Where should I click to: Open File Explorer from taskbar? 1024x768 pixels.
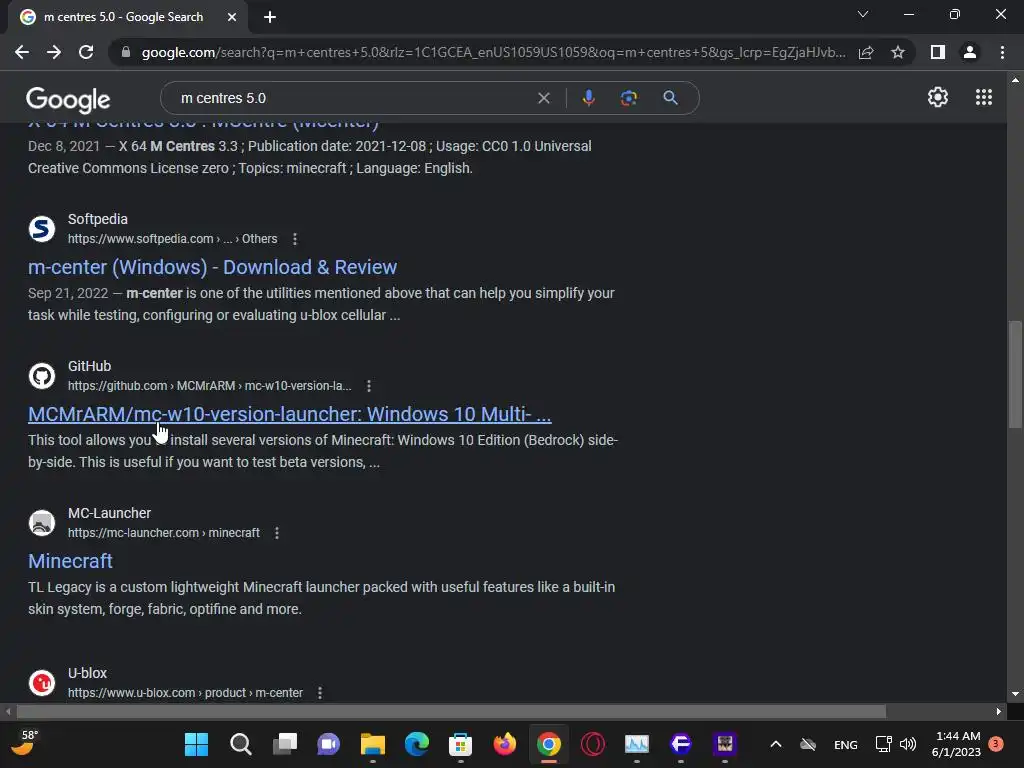373,744
